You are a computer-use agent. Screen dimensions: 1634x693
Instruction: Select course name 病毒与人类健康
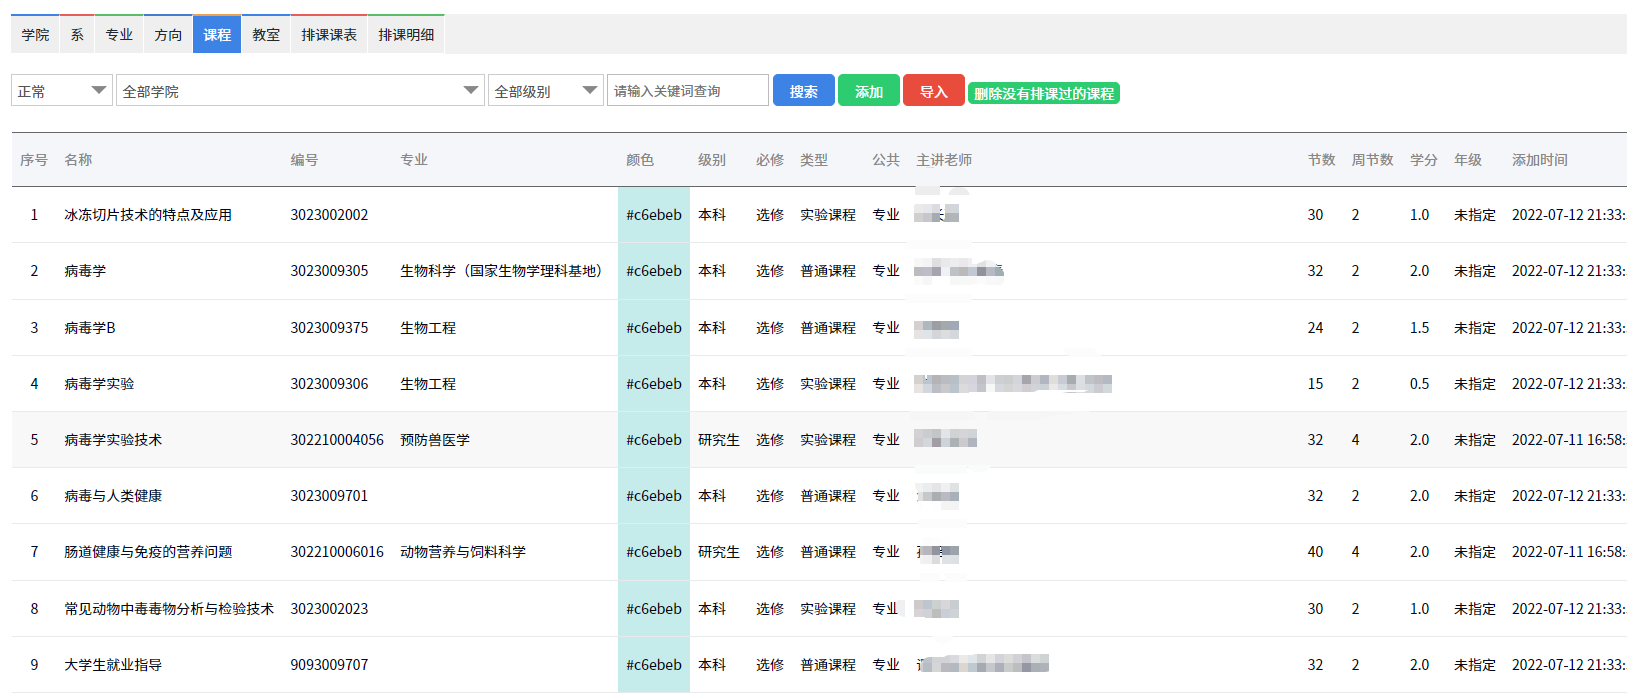pos(113,496)
